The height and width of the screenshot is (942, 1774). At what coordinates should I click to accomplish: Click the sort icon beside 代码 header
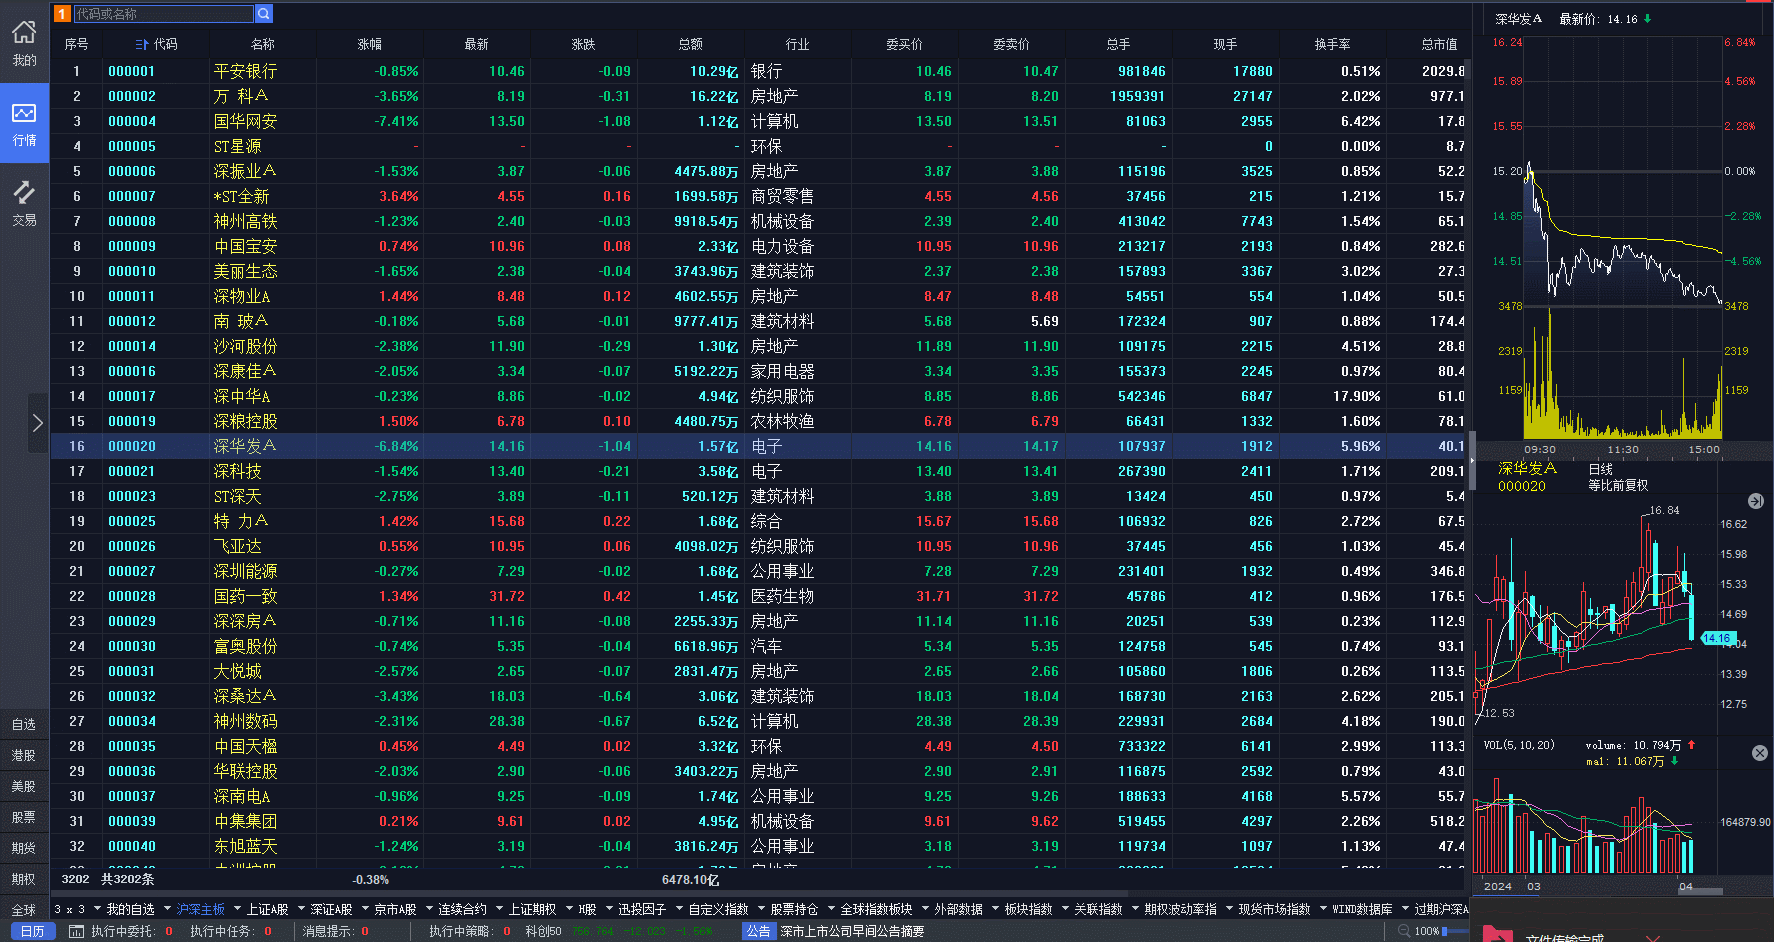click(x=141, y=44)
